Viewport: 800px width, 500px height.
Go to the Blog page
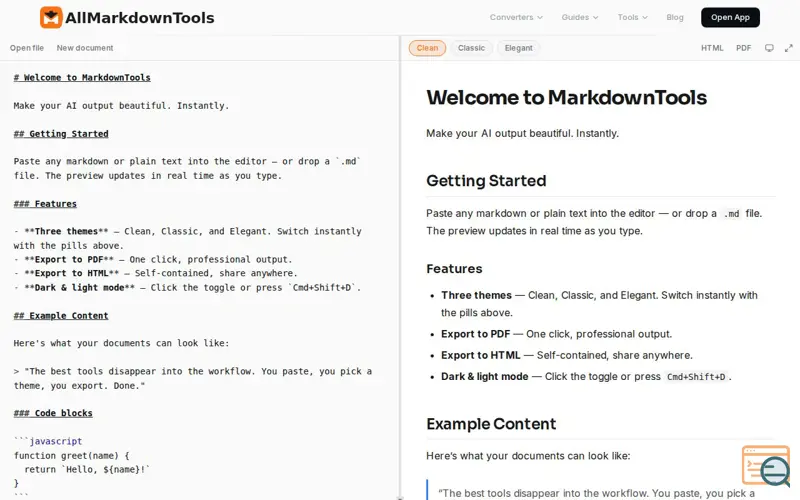[x=674, y=17]
